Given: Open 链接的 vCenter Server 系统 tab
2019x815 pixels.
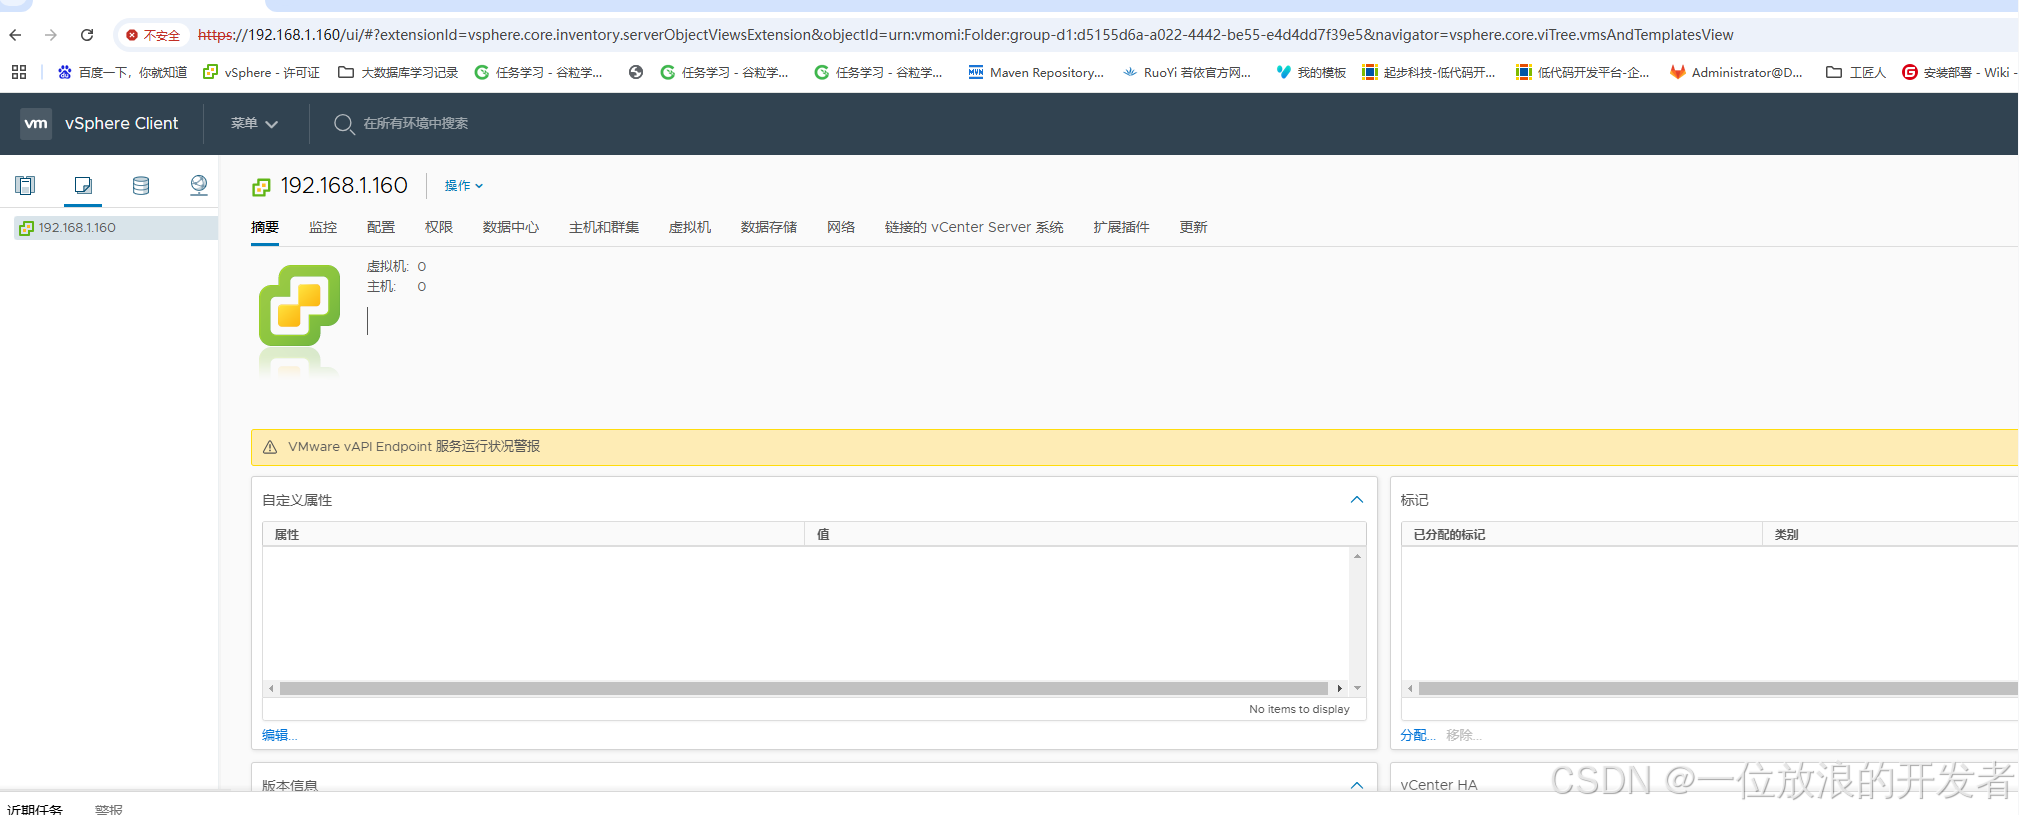Looking at the screenshot, I should click(x=974, y=228).
